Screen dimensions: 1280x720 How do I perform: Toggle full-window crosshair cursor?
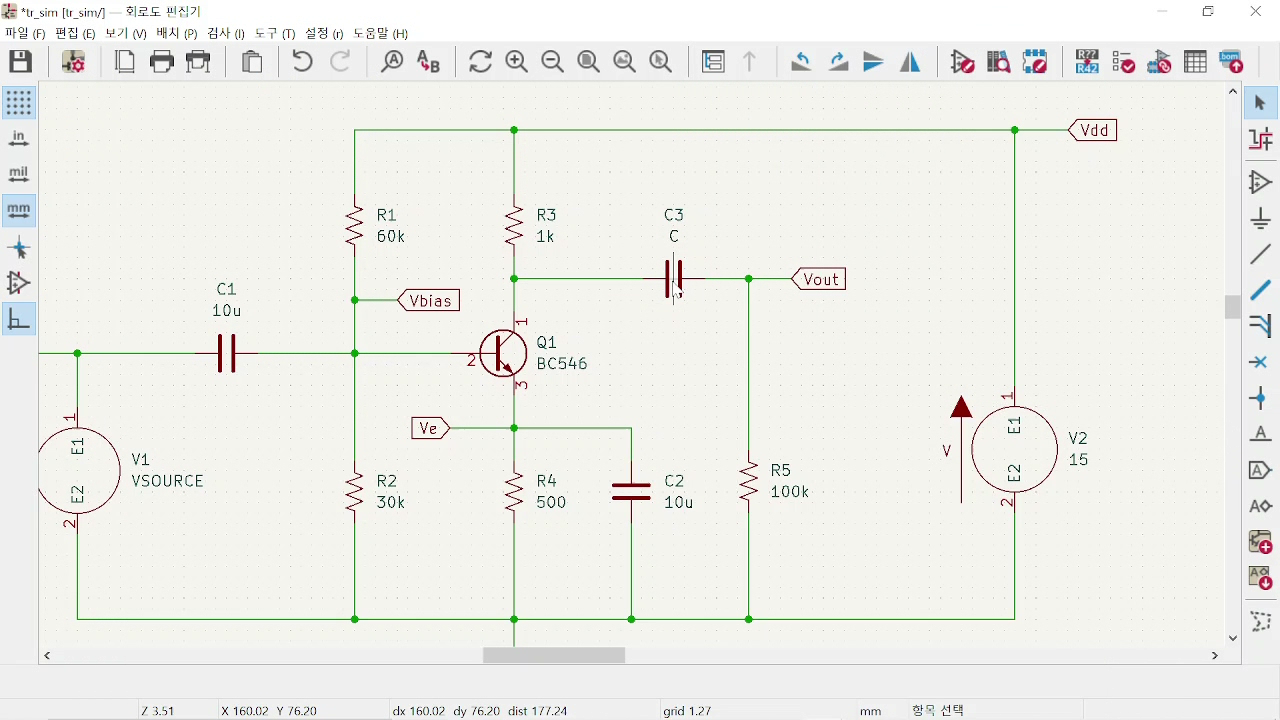point(18,247)
